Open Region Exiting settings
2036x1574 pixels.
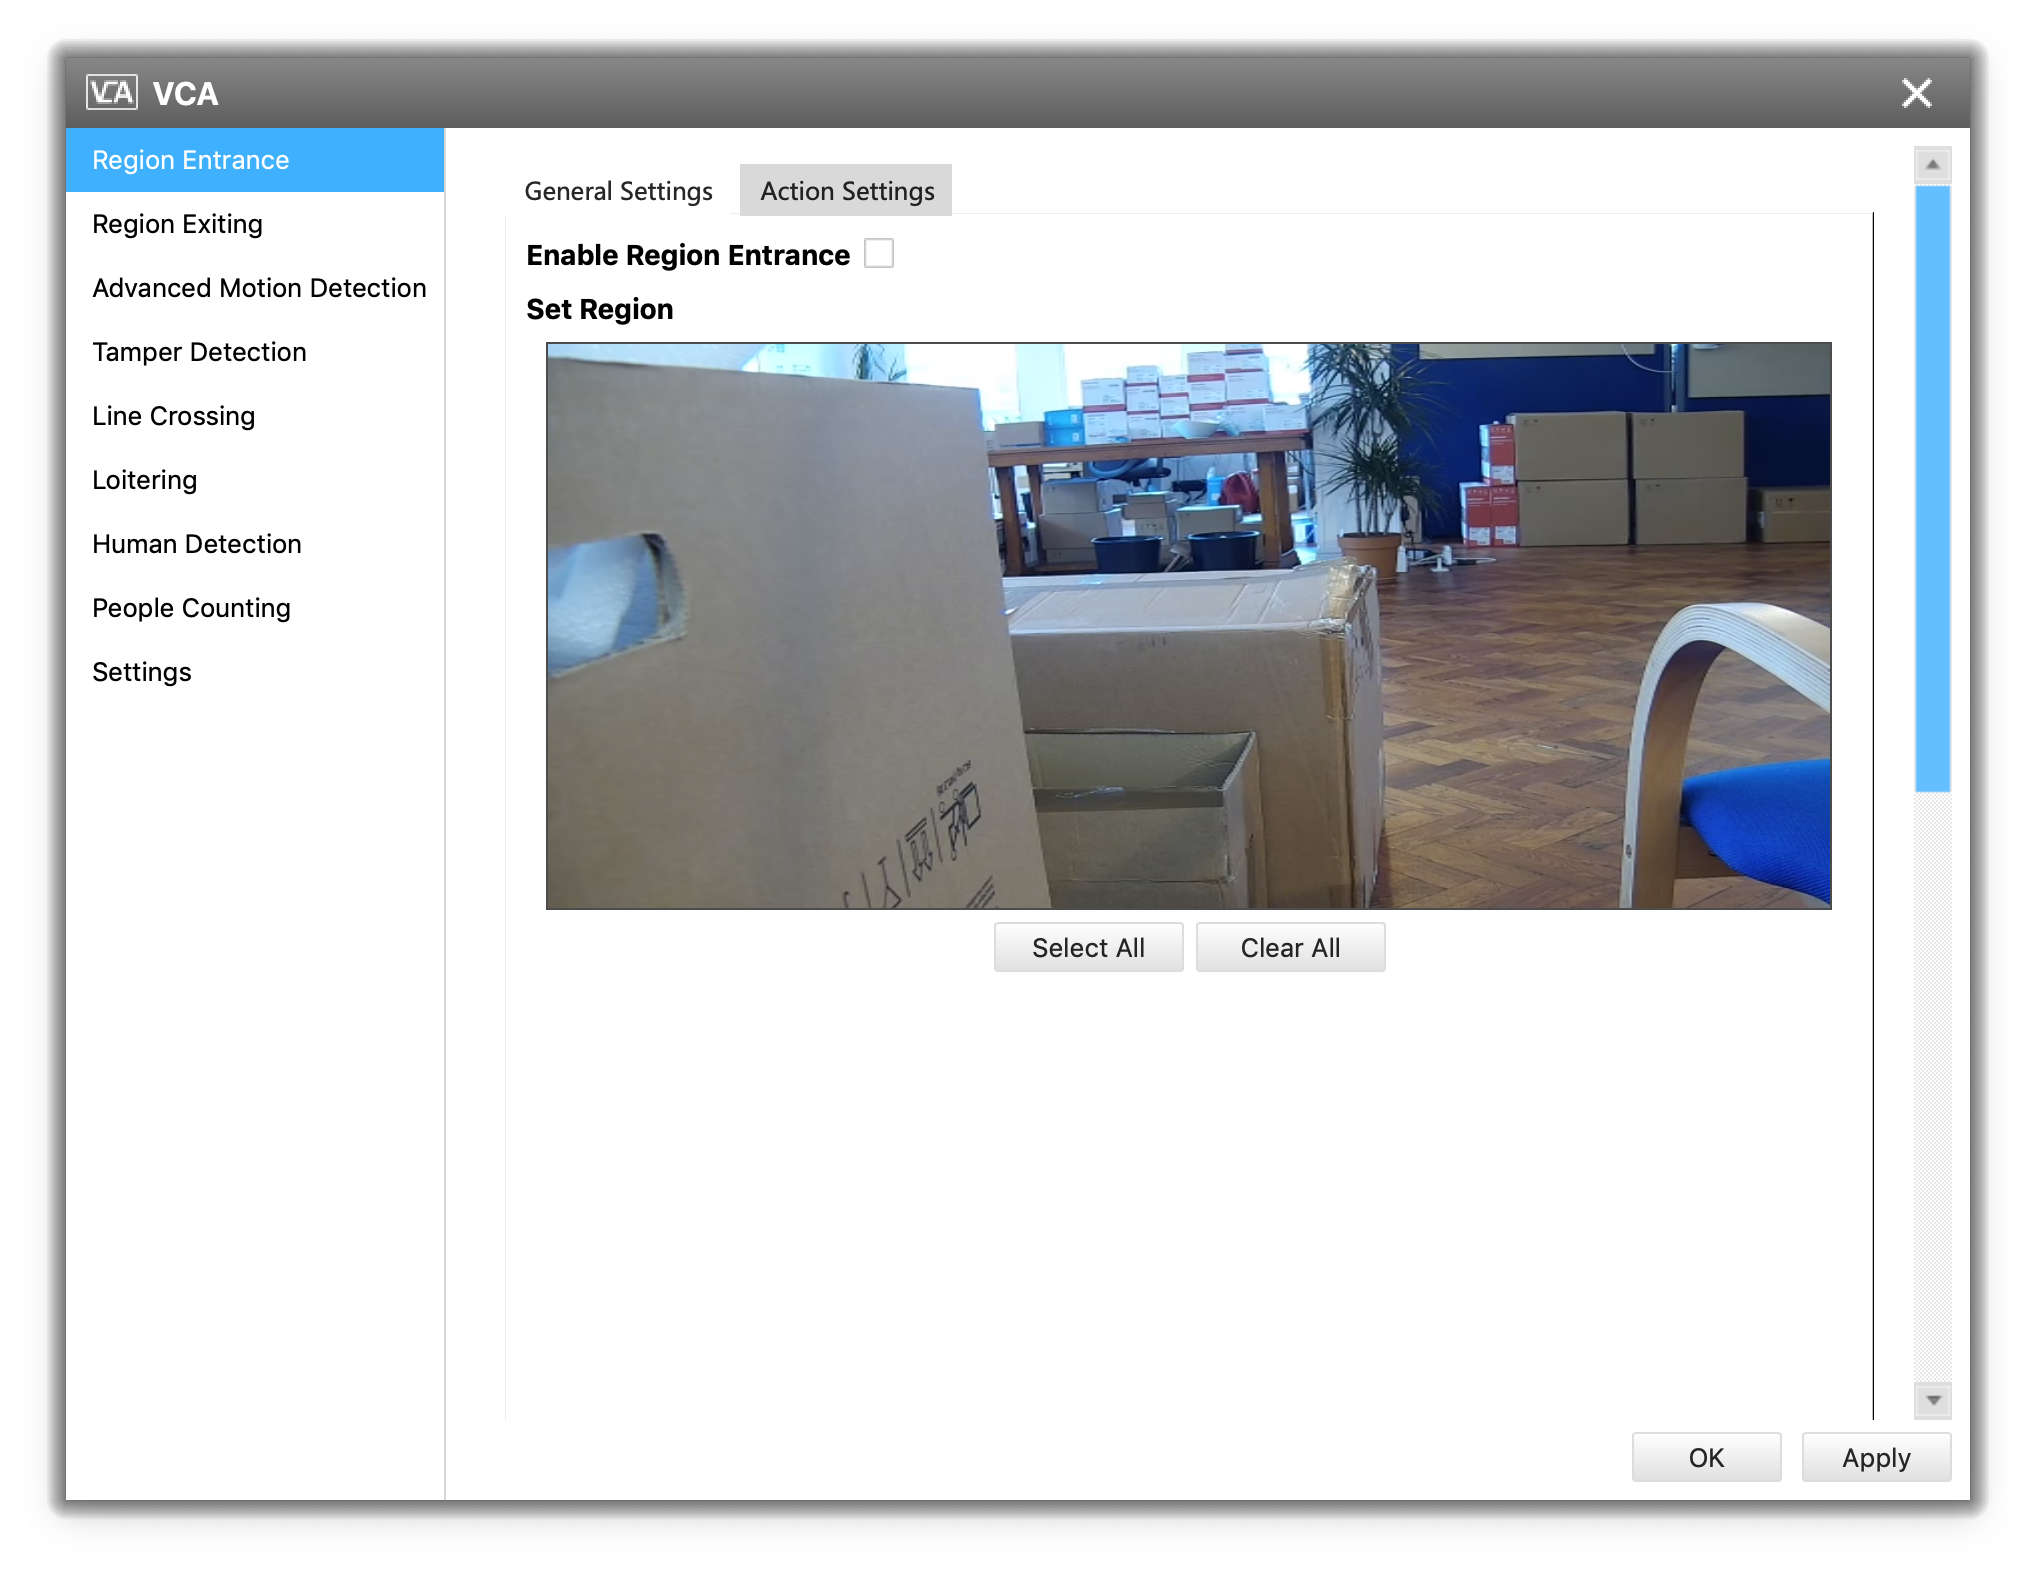[x=178, y=223]
